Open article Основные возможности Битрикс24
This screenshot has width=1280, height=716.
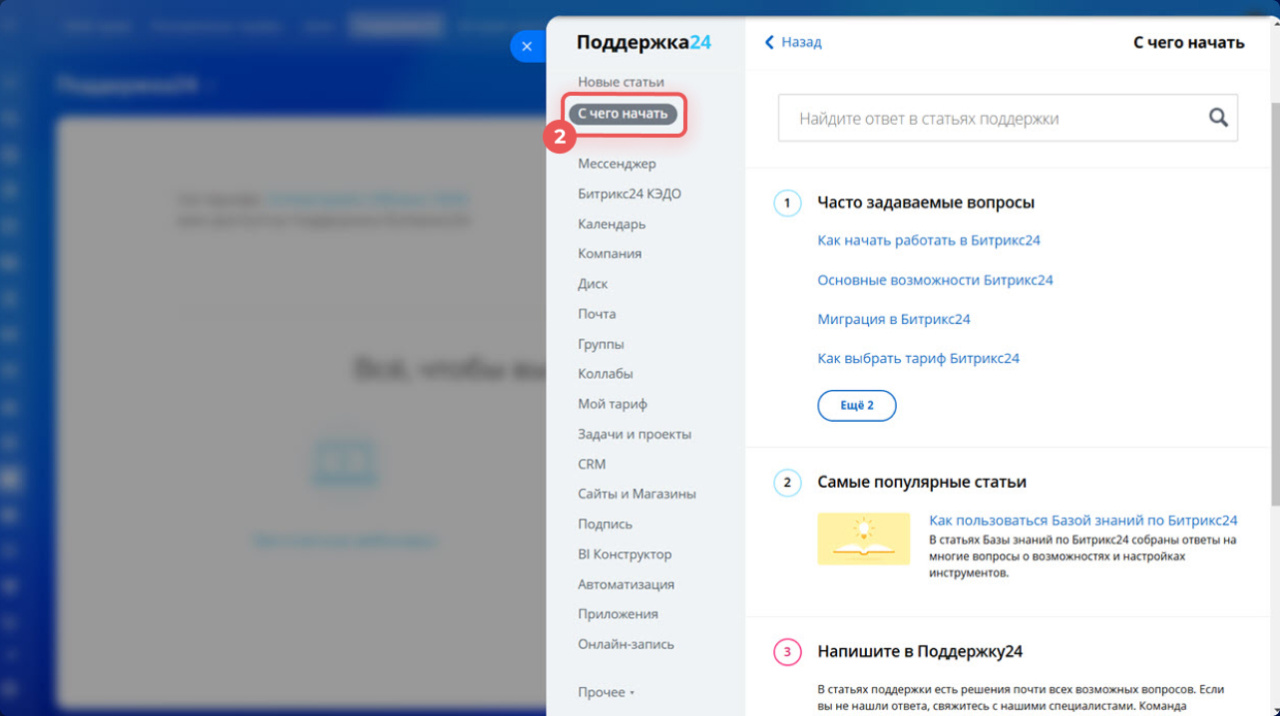[x=935, y=280]
